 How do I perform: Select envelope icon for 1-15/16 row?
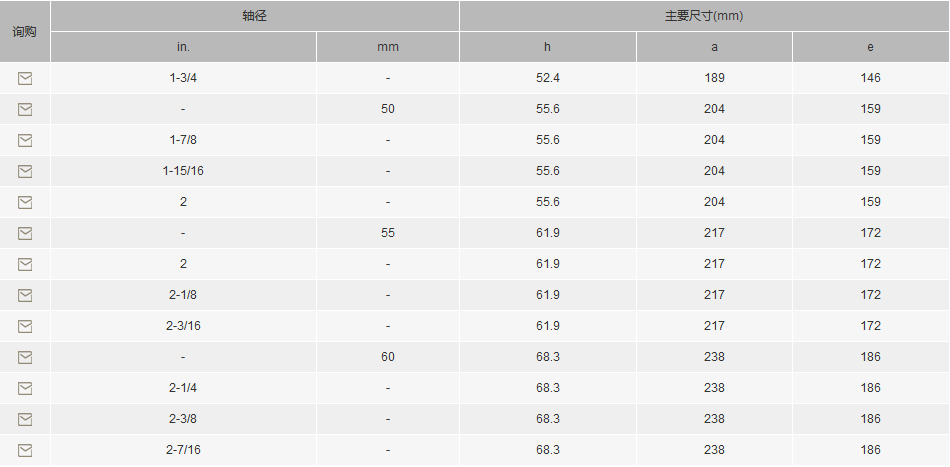(x=25, y=171)
